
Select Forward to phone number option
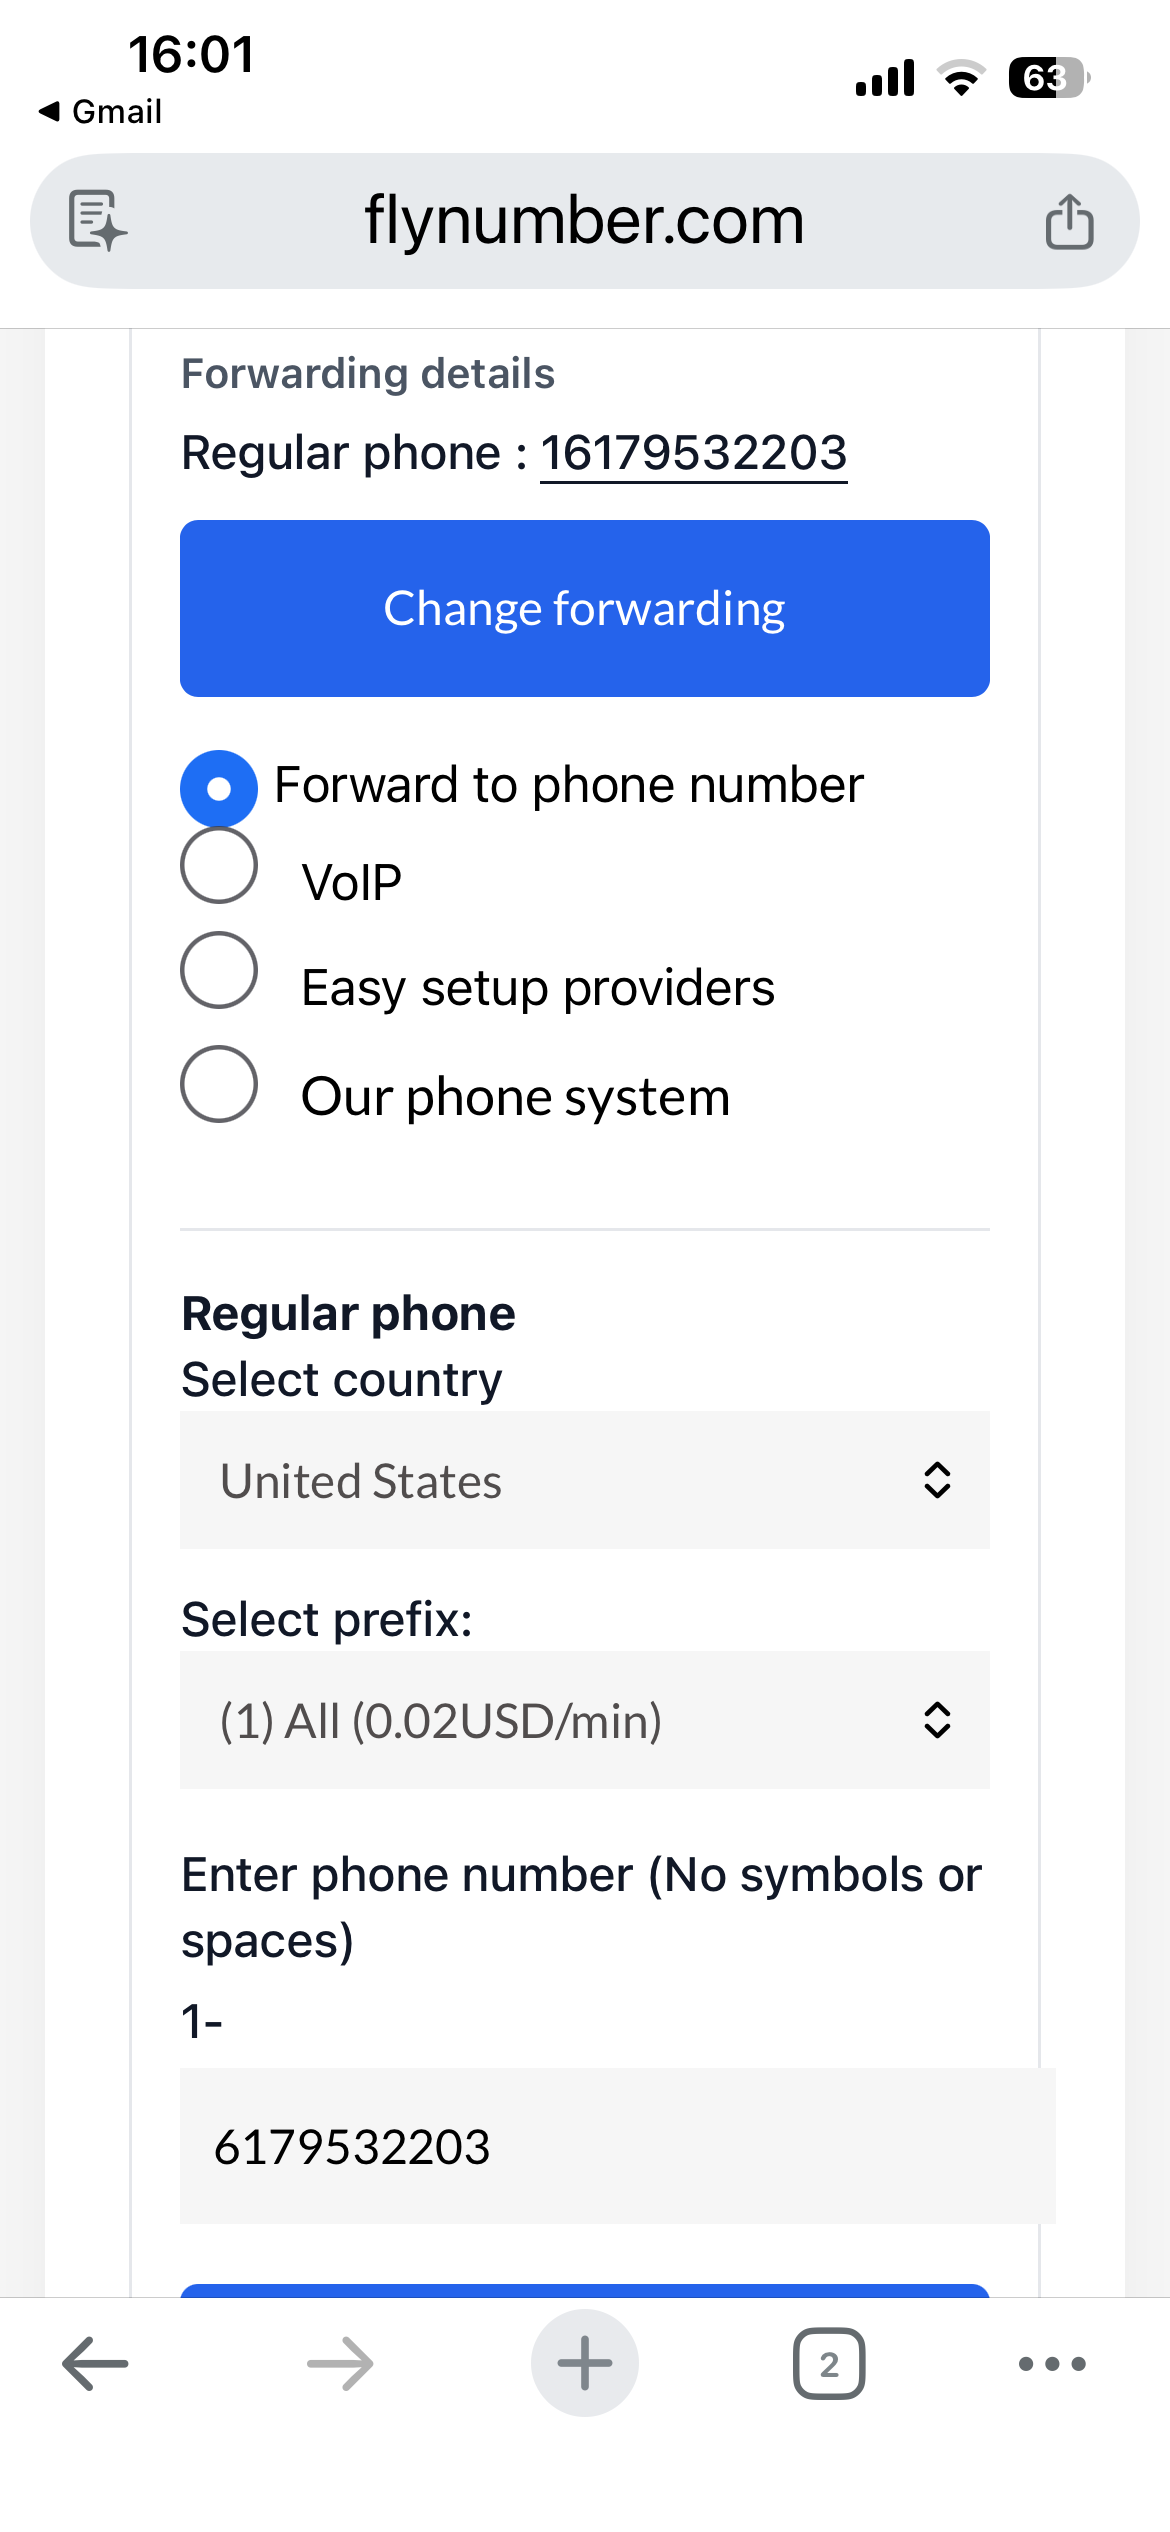pos(219,788)
